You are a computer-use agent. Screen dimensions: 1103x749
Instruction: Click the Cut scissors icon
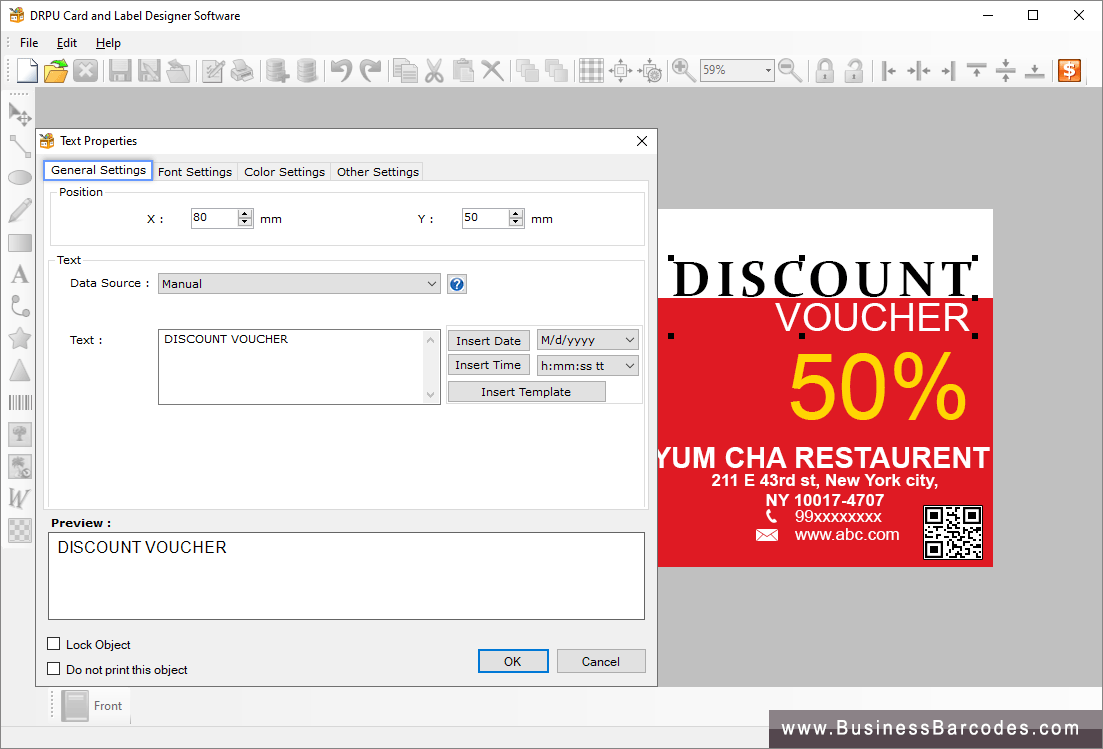coord(434,70)
